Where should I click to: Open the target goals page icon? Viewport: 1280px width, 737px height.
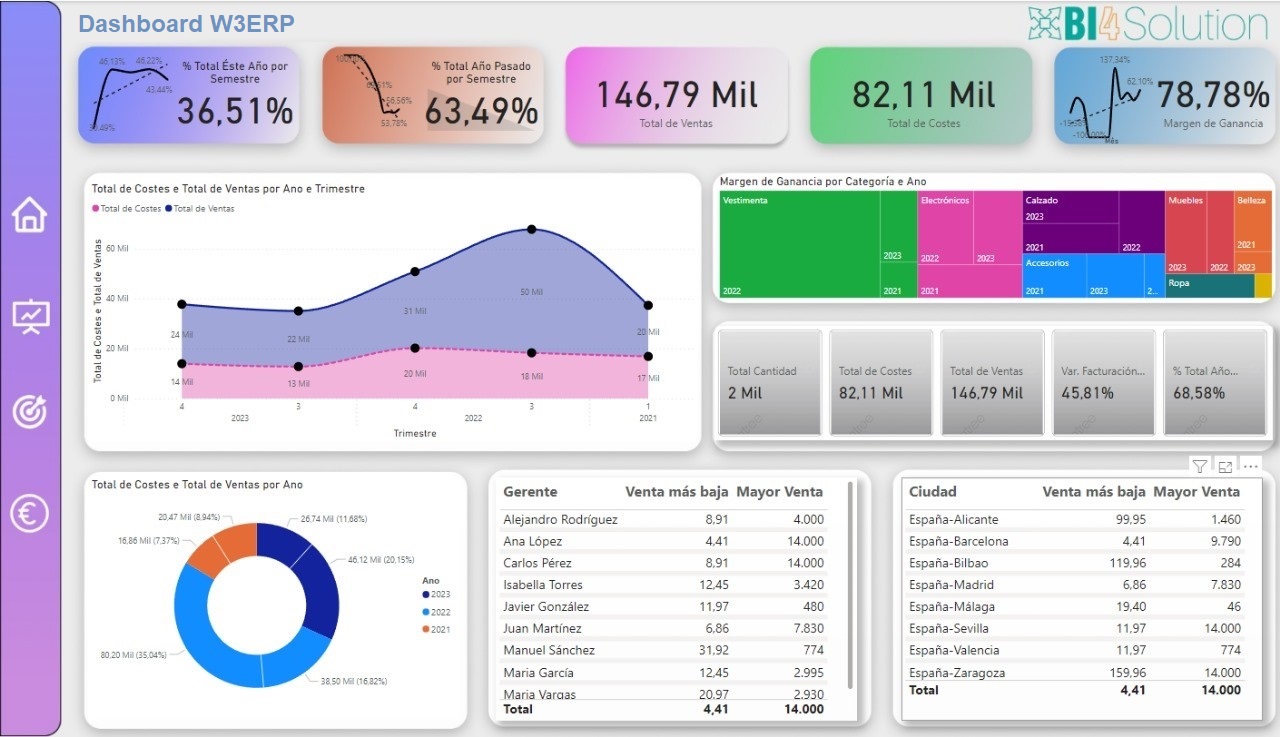(x=30, y=412)
